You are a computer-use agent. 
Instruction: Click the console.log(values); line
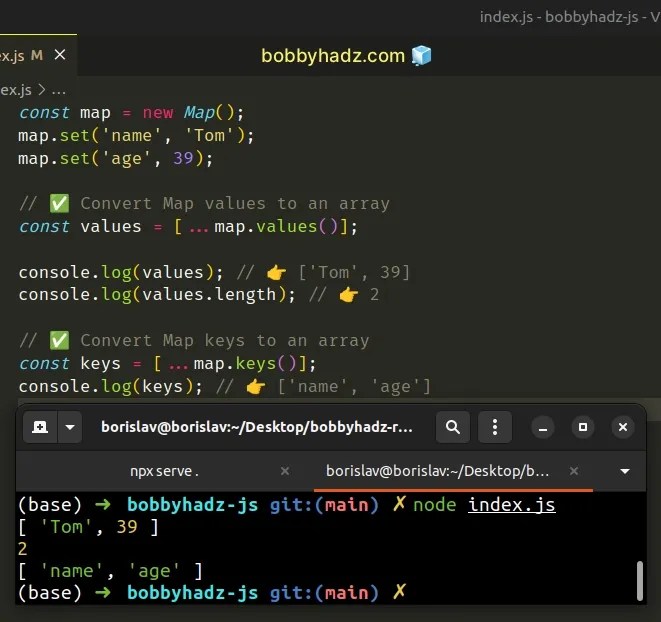(214, 272)
